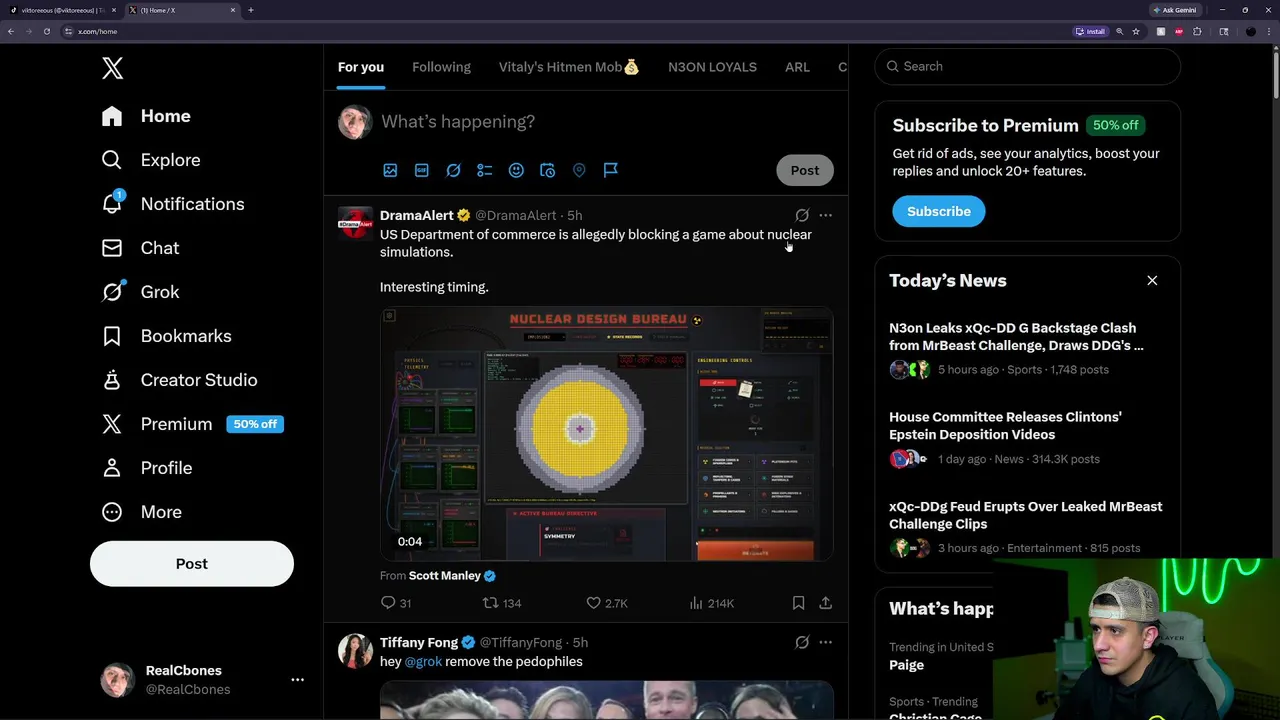Reload the browser page

tap(46, 31)
